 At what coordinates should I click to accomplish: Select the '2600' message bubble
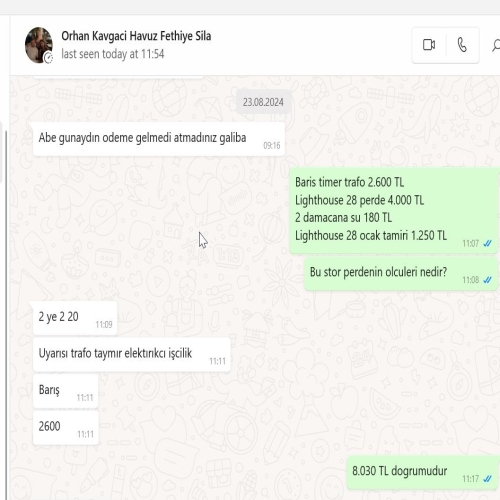[66, 428]
